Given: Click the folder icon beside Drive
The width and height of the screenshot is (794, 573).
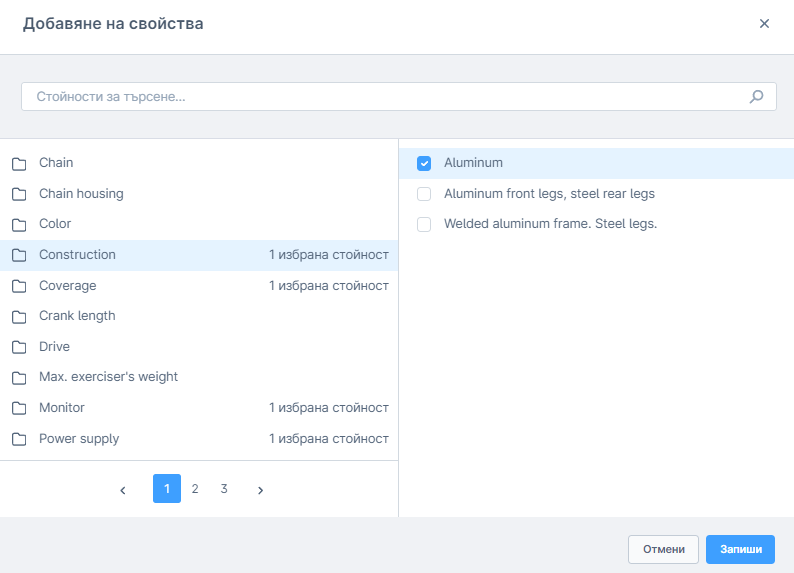Looking at the screenshot, I should click(x=19, y=347).
